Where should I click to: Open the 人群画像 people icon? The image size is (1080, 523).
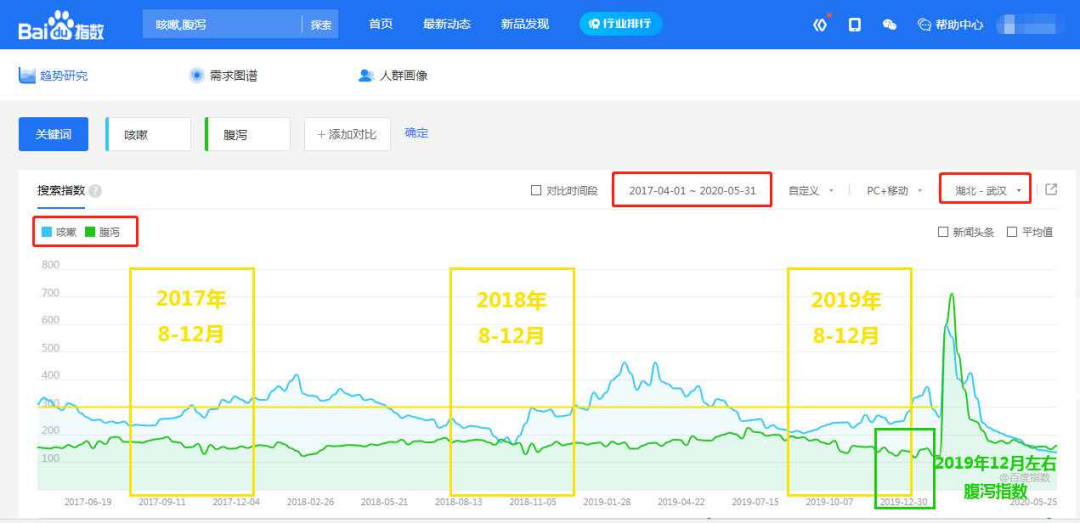pos(366,76)
